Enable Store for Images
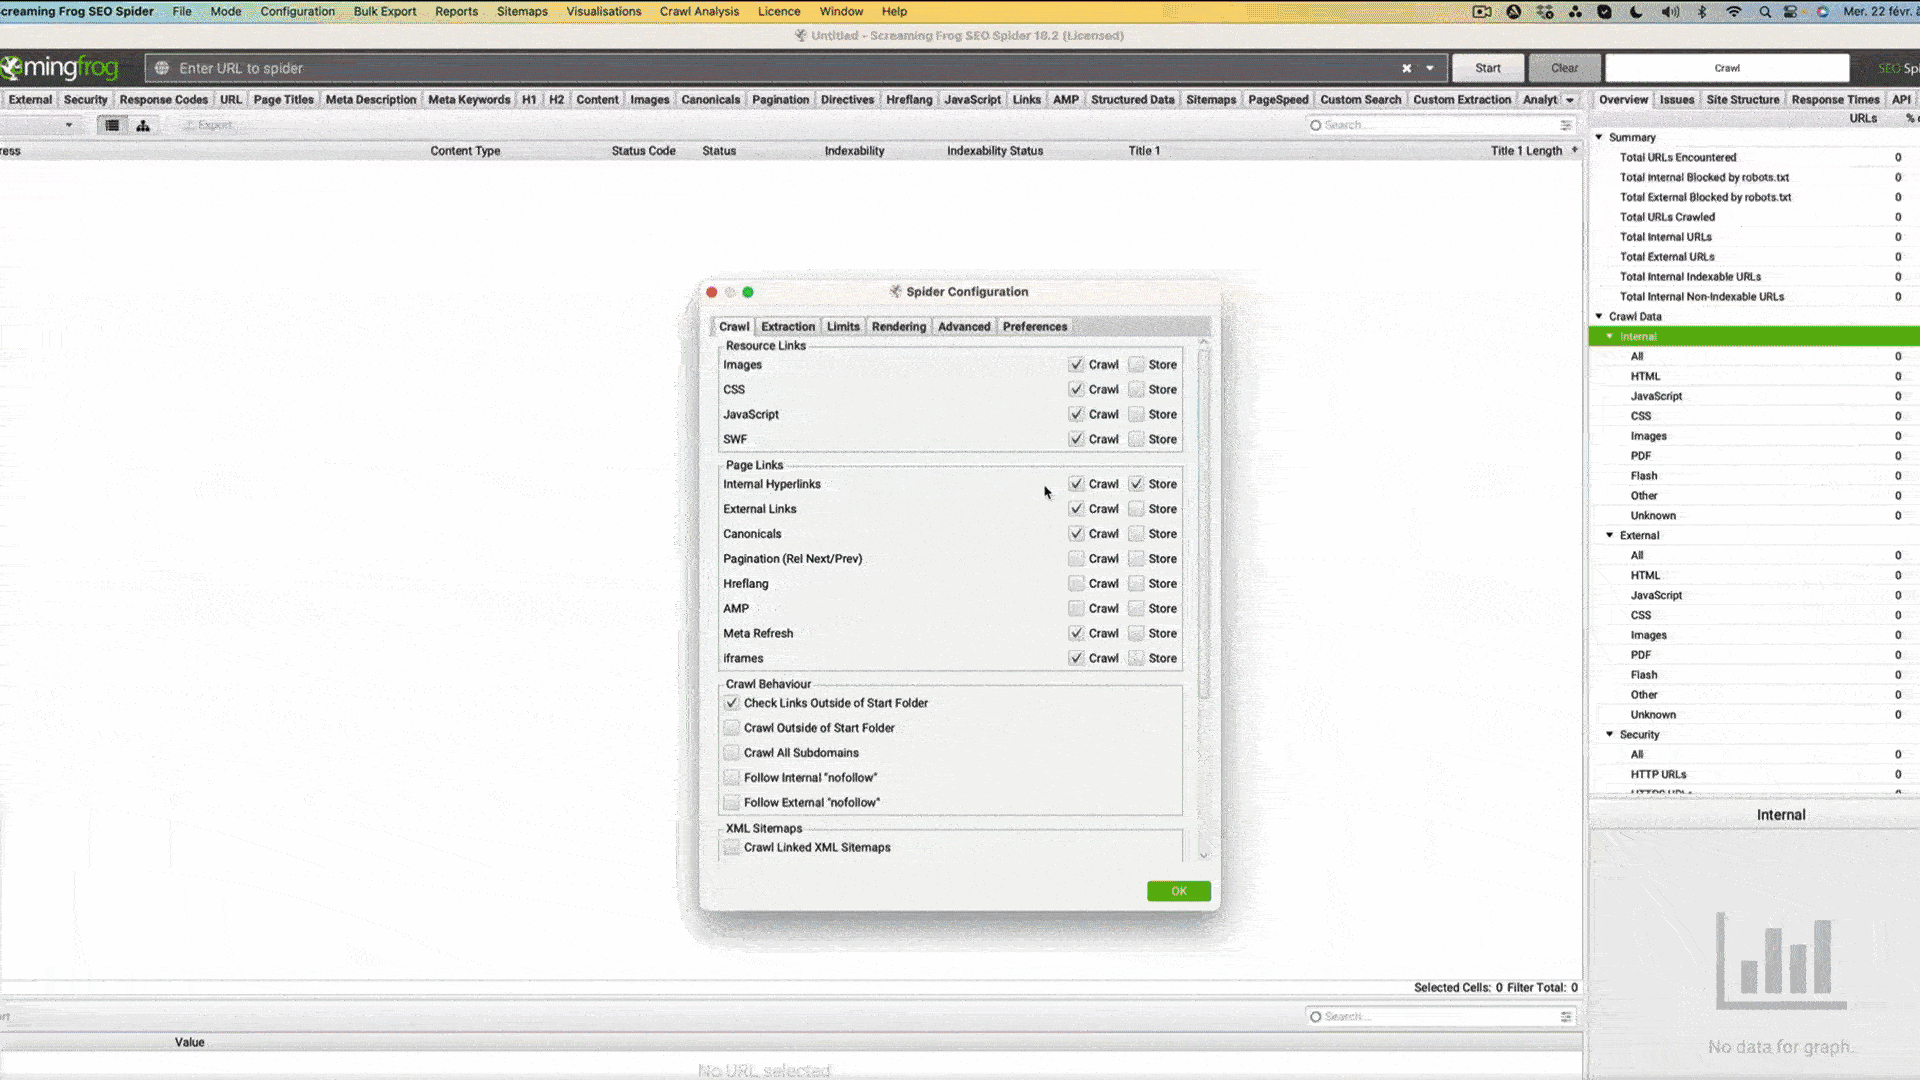This screenshot has width=1920, height=1080. pos(1136,365)
